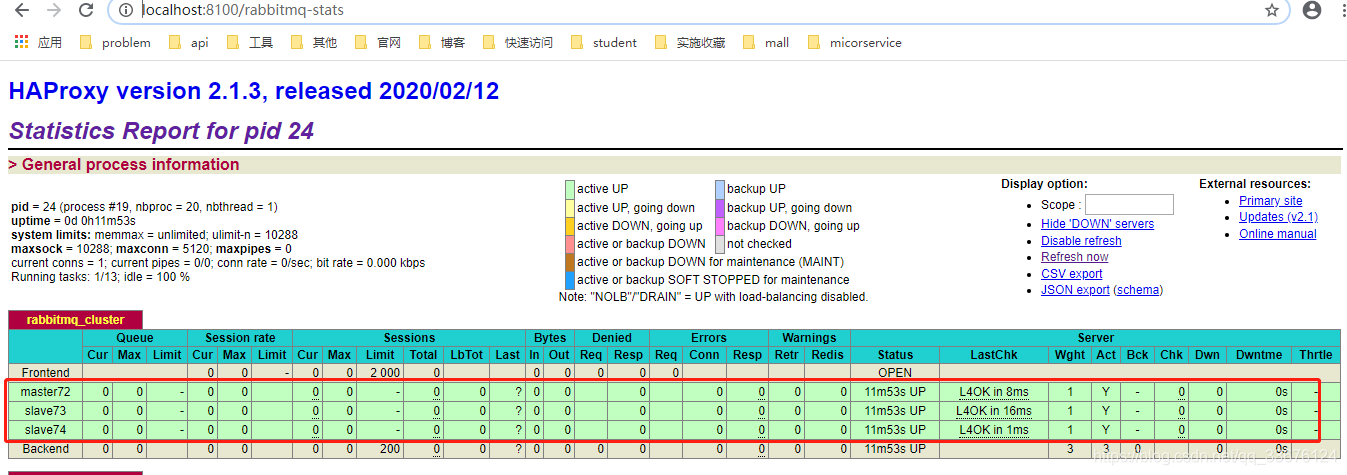Click the Wght column header

click(x=1069, y=355)
